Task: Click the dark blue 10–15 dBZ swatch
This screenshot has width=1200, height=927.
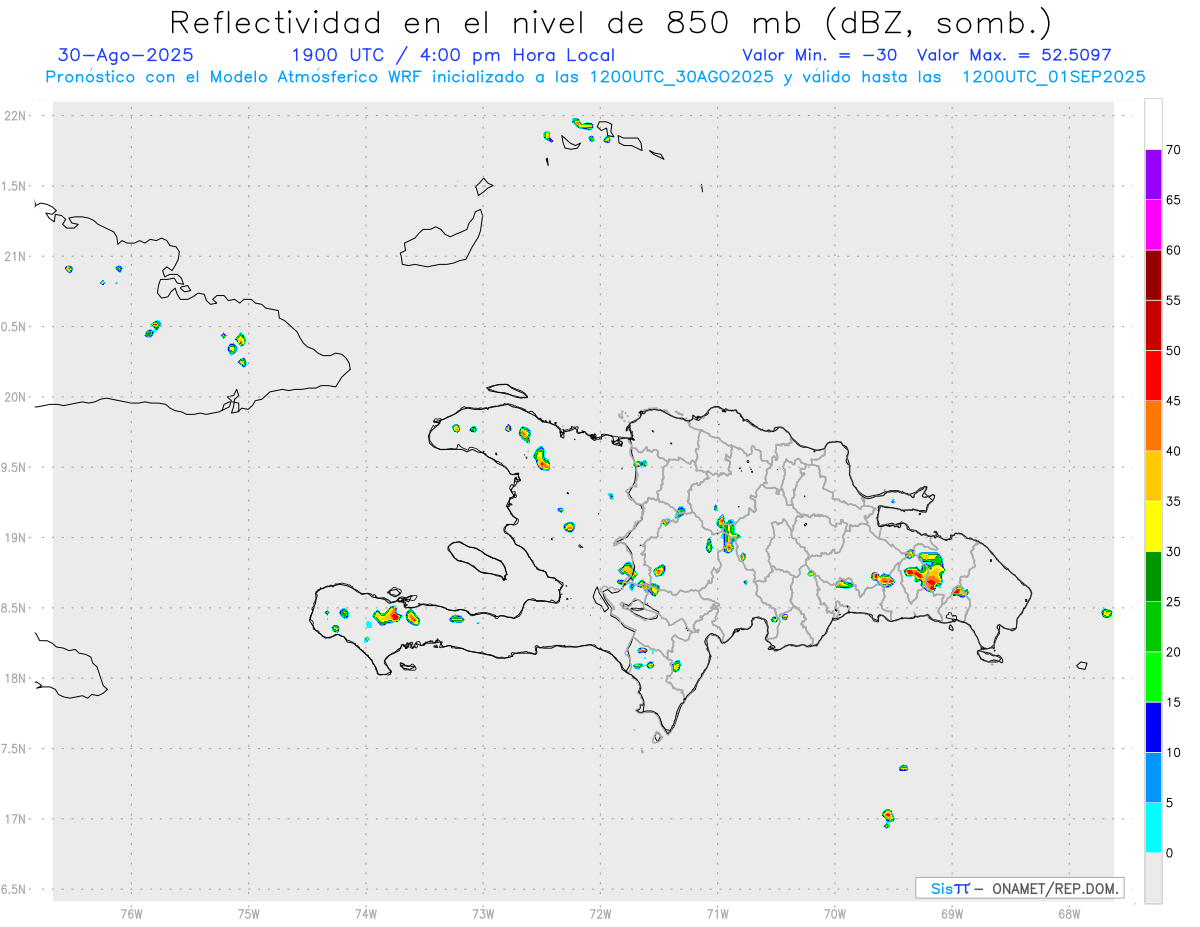Action: click(1153, 727)
